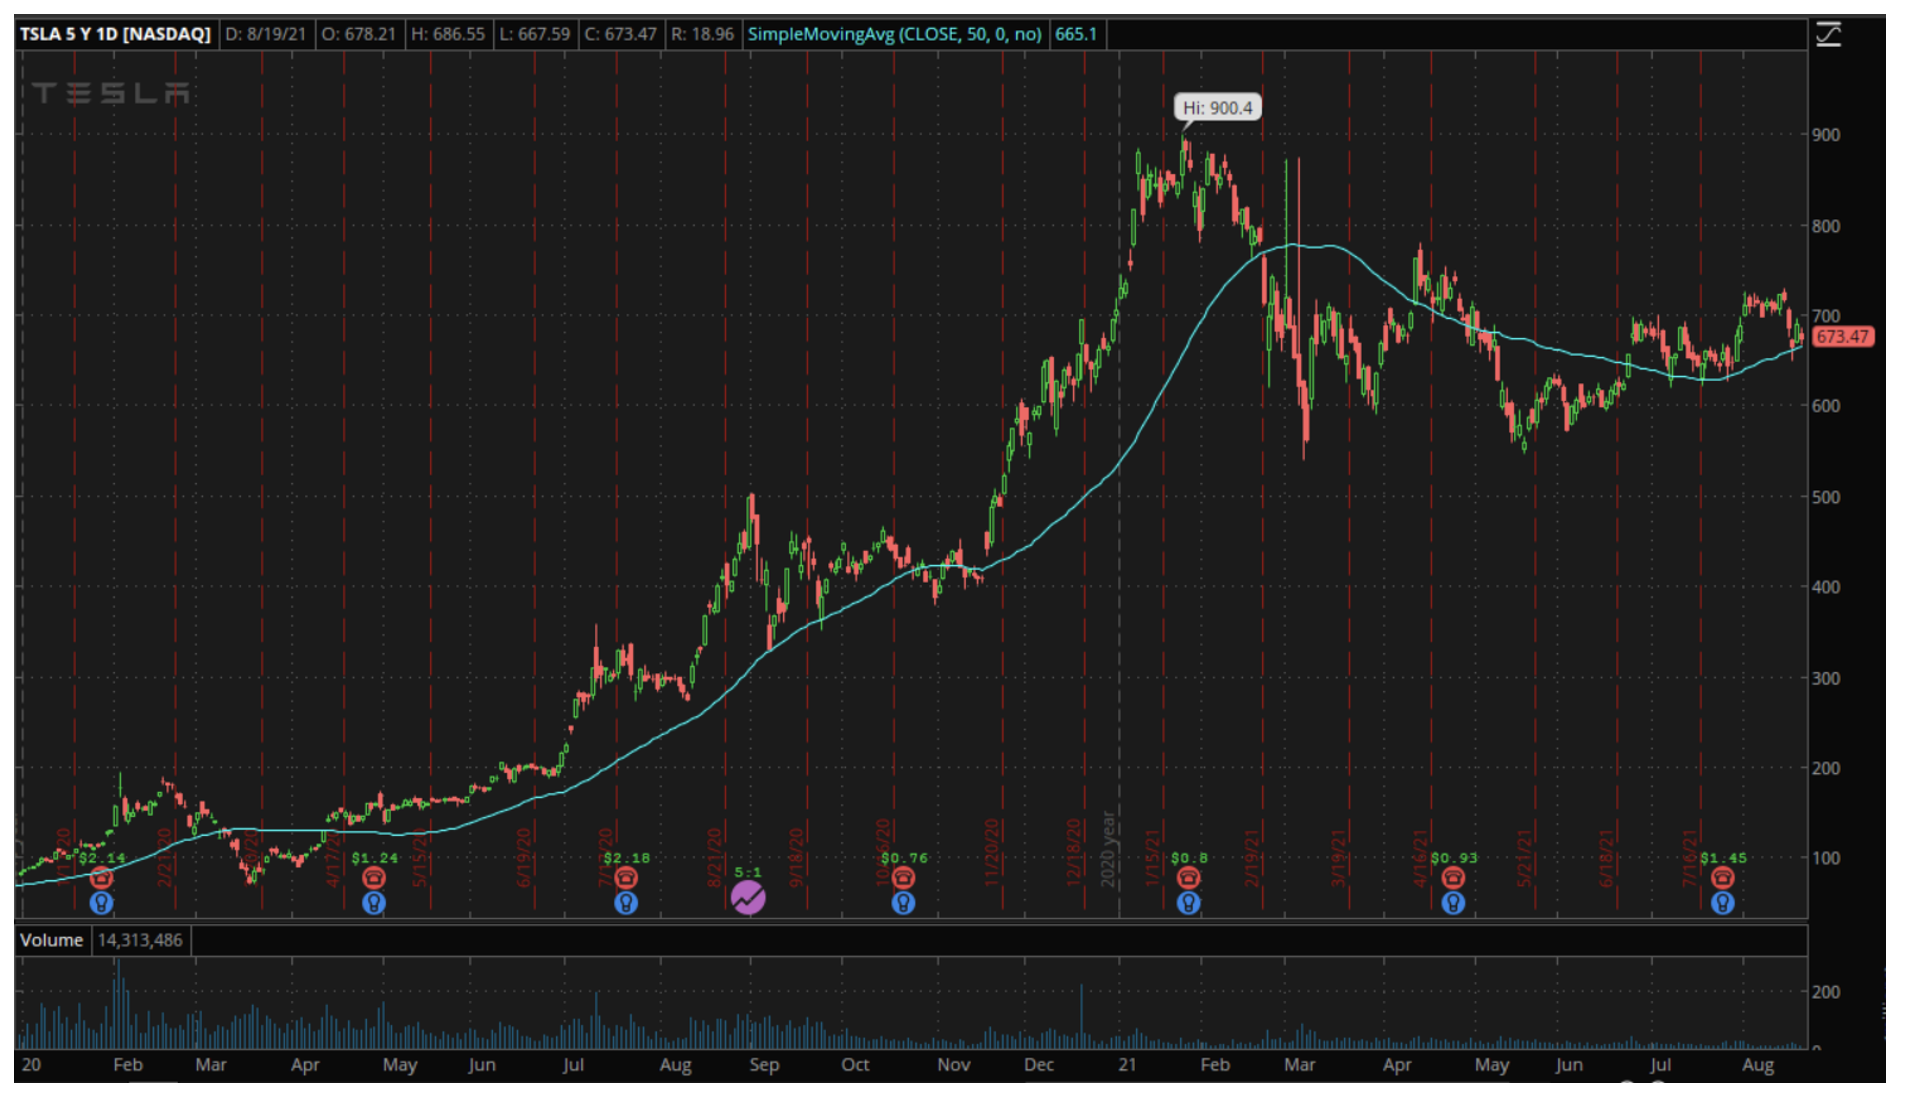The width and height of the screenshot is (1912, 1100).
Task: Open the drawing tools icon at top right
Action: pyautogui.click(x=1828, y=35)
